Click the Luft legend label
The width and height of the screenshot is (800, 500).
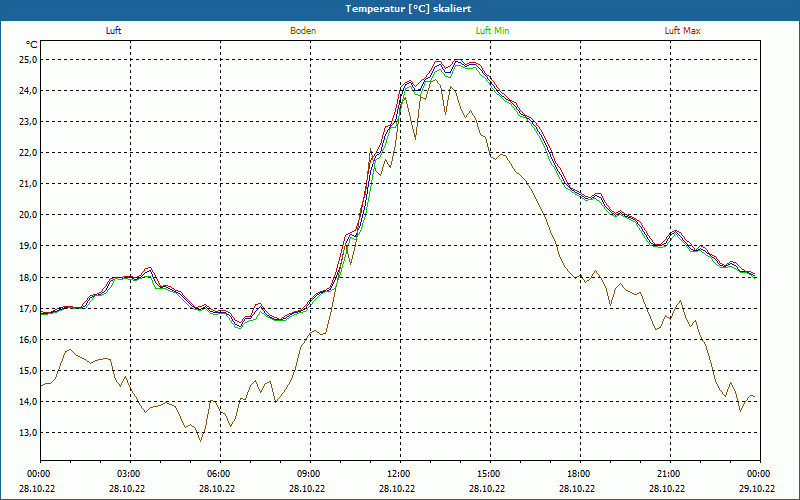click(x=113, y=31)
